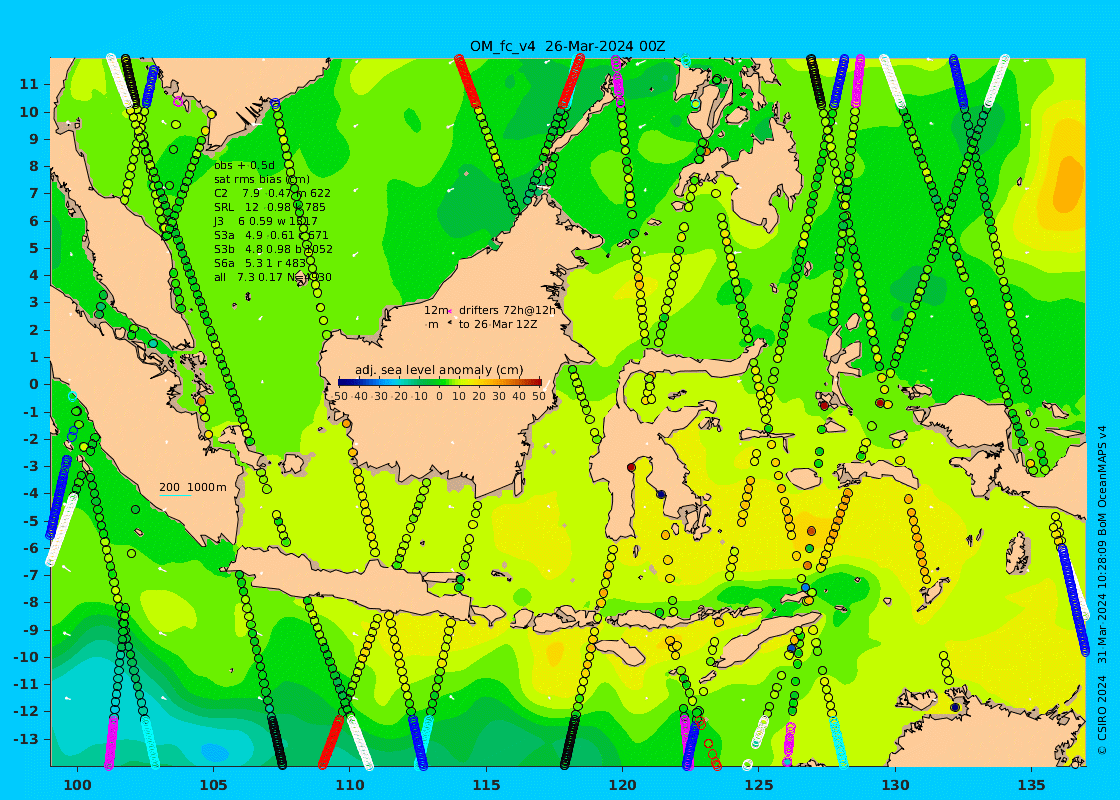Click the 'all 7.3 0.17 N=4930' summary row
The image size is (1120, 800).
click(272, 277)
